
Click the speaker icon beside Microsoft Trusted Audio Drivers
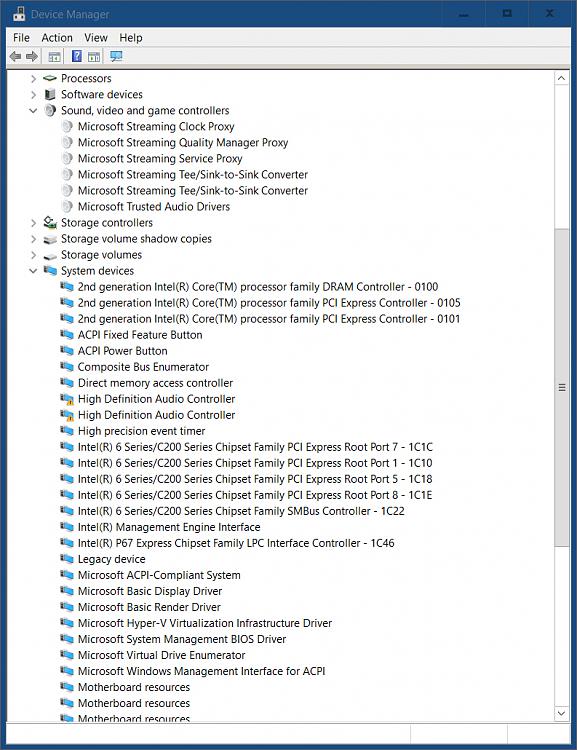click(x=67, y=207)
